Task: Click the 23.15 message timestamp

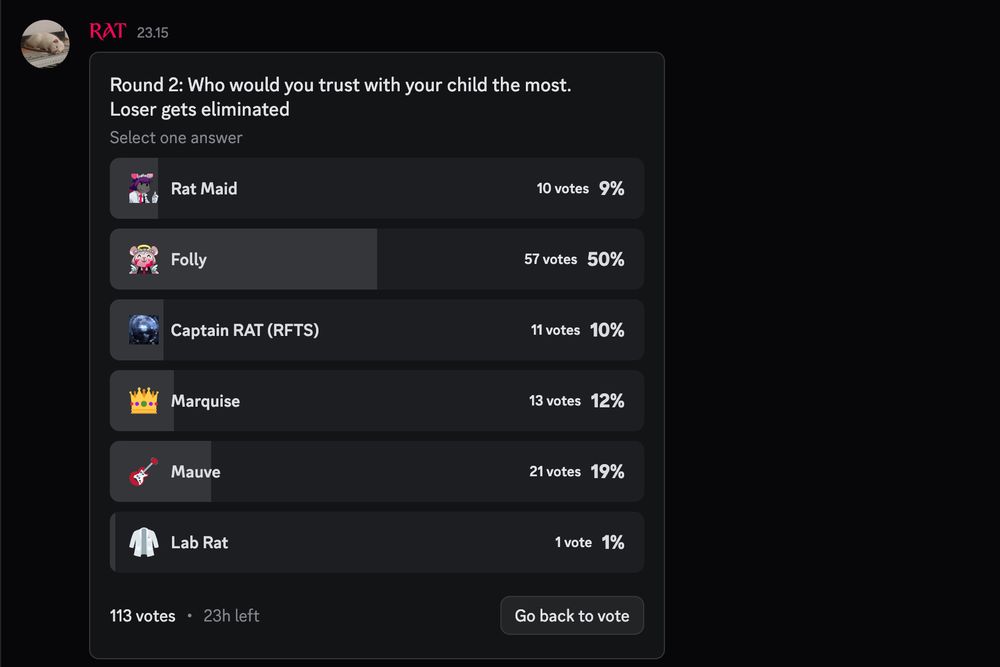Action: tap(152, 33)
